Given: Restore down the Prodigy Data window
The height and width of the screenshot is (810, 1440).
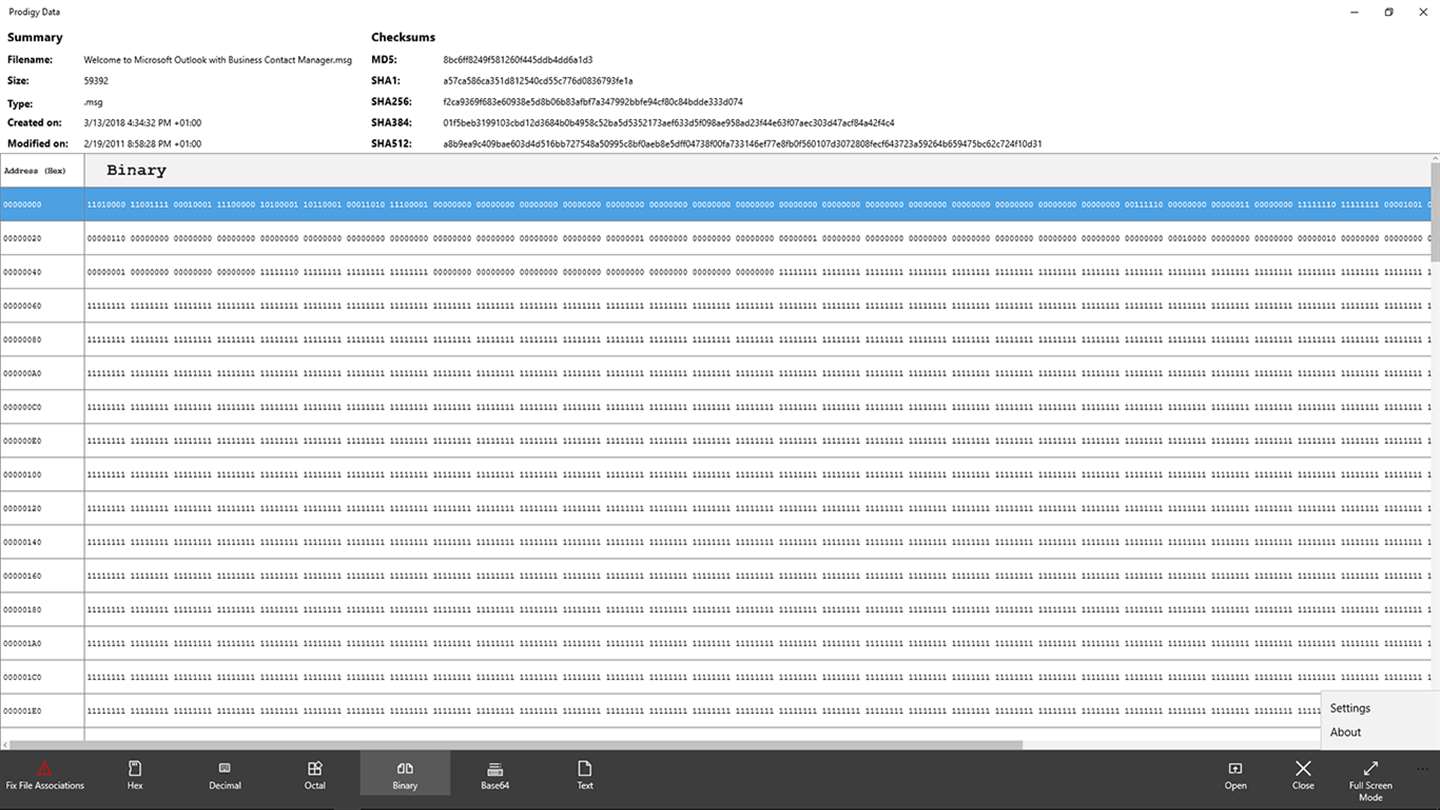Looking at the screenshot, I should [1389, 12].
